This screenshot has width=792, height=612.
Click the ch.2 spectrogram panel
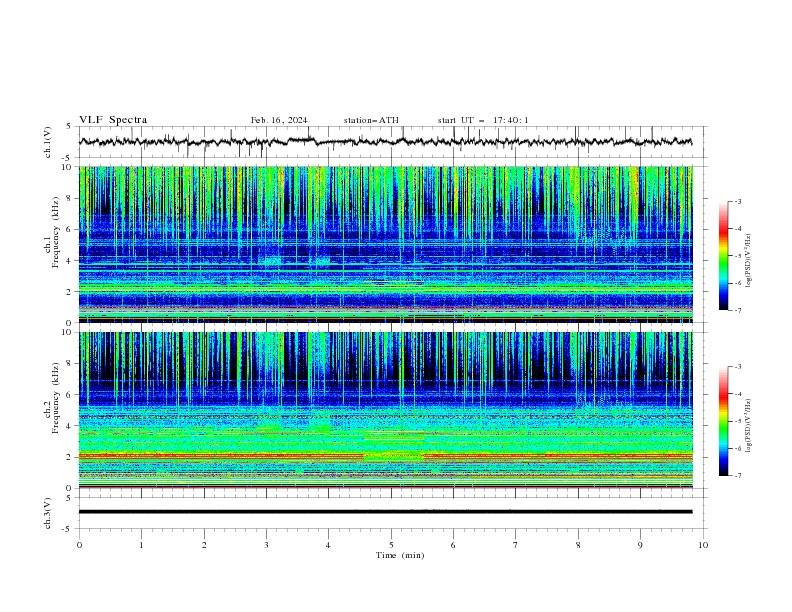click(386, 410)
